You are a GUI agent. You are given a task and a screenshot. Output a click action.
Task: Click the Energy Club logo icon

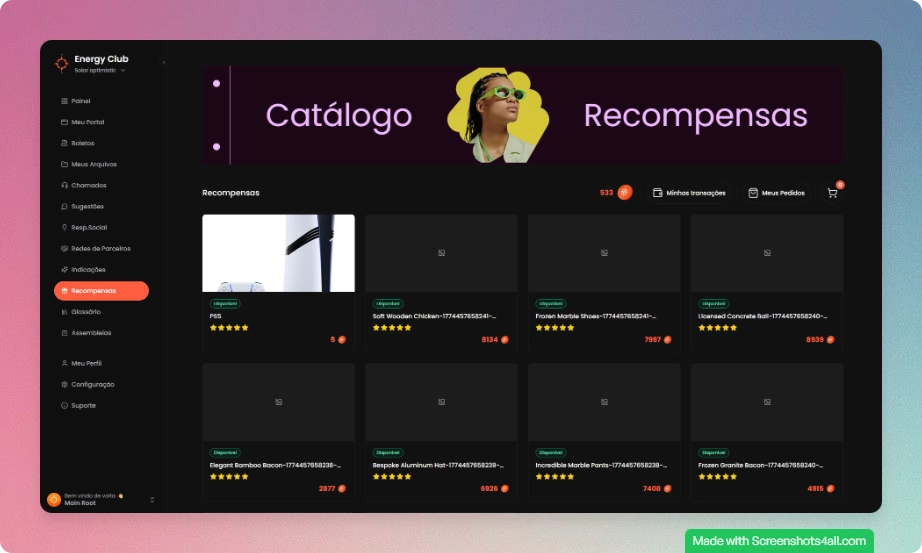62,63
